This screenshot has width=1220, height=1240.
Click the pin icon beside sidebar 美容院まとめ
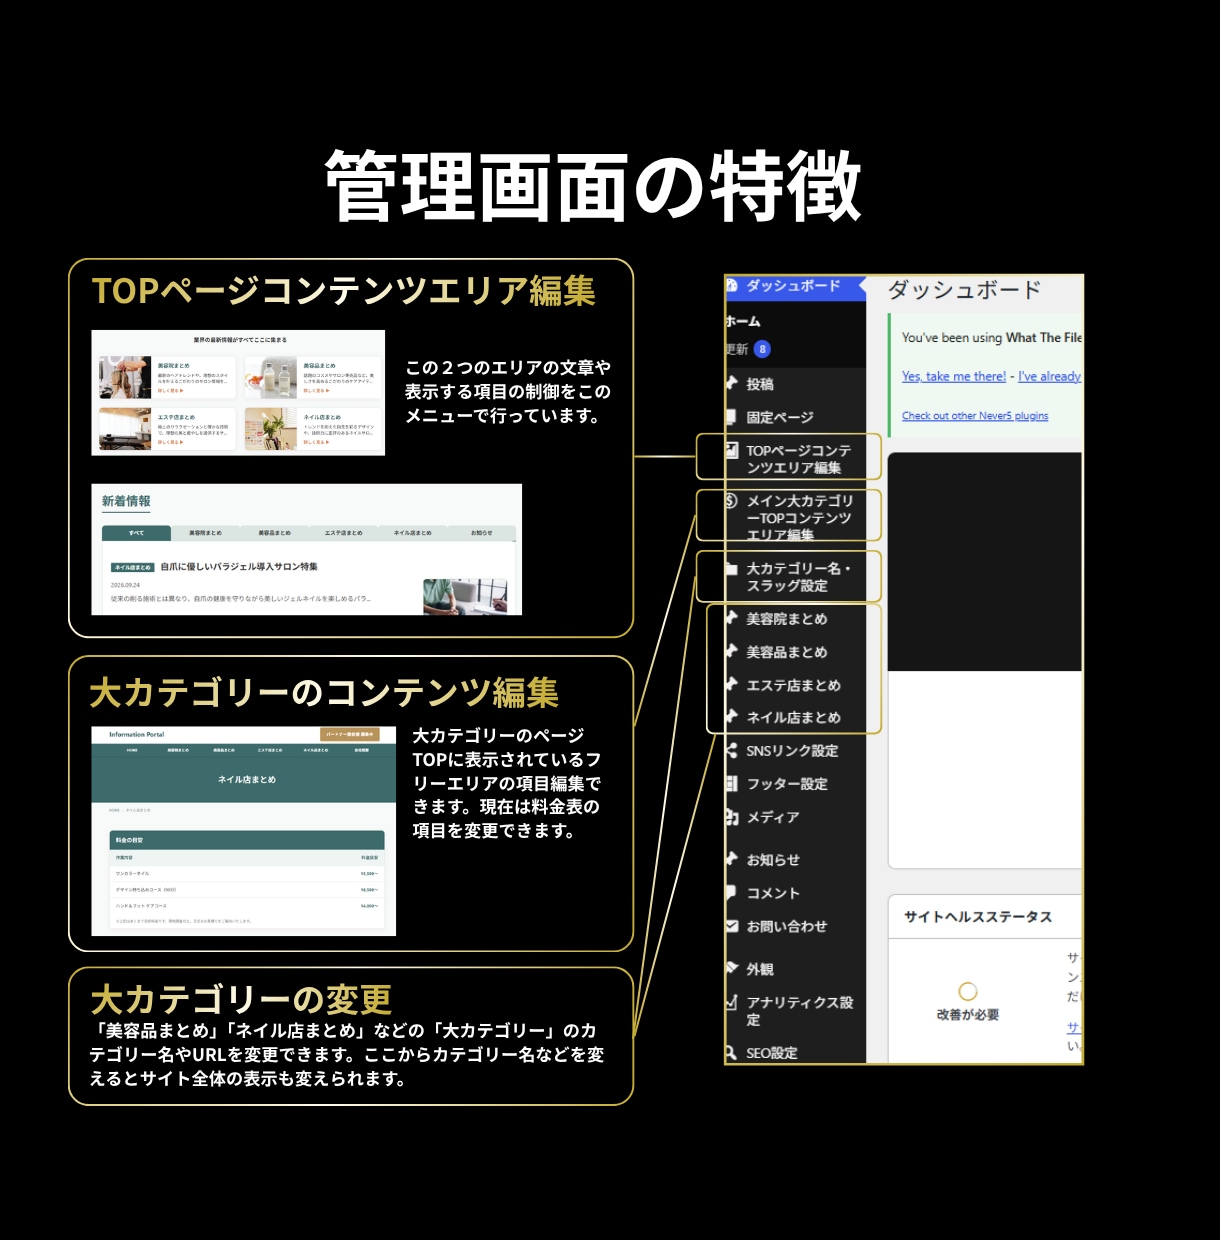[x=732, y=619]
